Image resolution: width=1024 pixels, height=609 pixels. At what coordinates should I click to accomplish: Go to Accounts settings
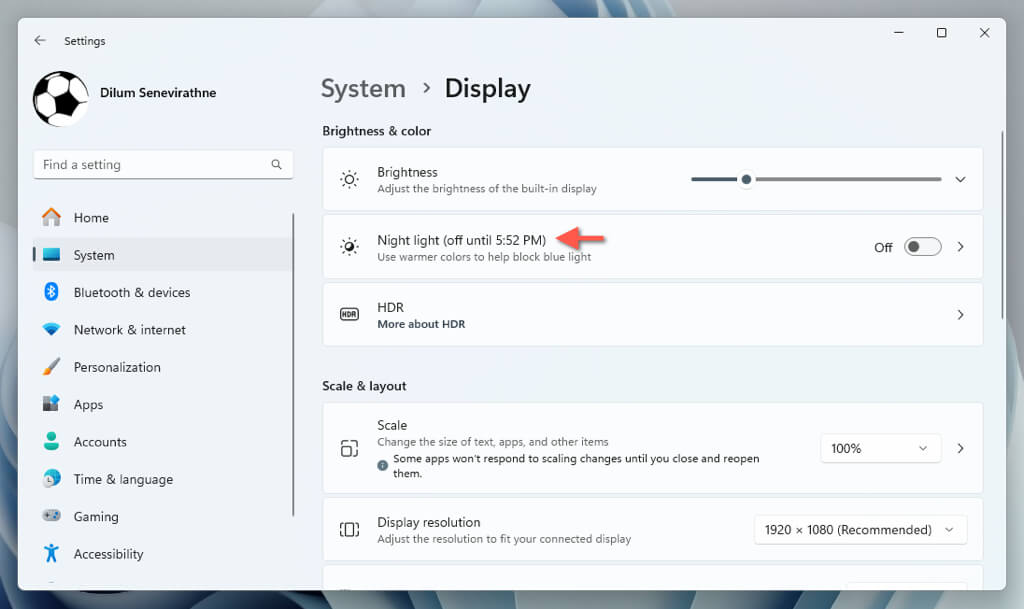163,441
